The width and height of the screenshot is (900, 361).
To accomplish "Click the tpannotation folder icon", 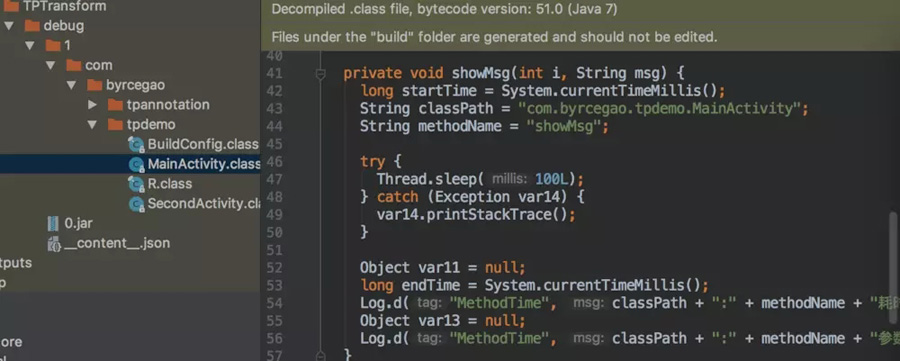I will tap(115, 105).
